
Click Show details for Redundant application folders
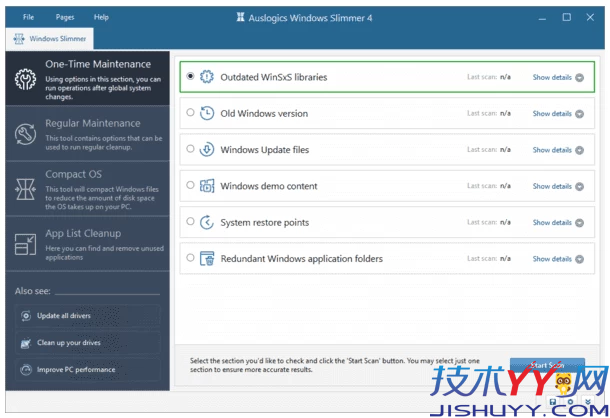[x=552, y=259]
